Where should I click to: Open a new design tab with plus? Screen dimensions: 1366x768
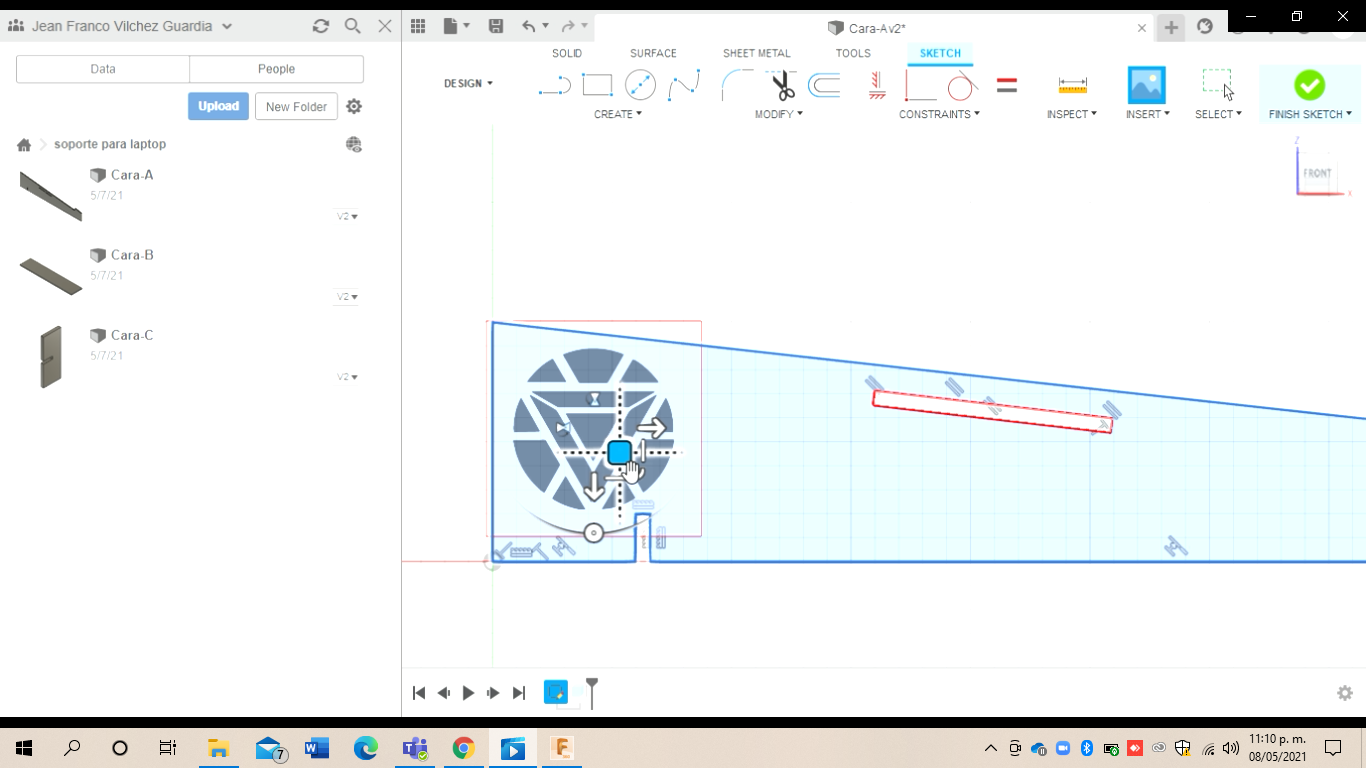1171,28
